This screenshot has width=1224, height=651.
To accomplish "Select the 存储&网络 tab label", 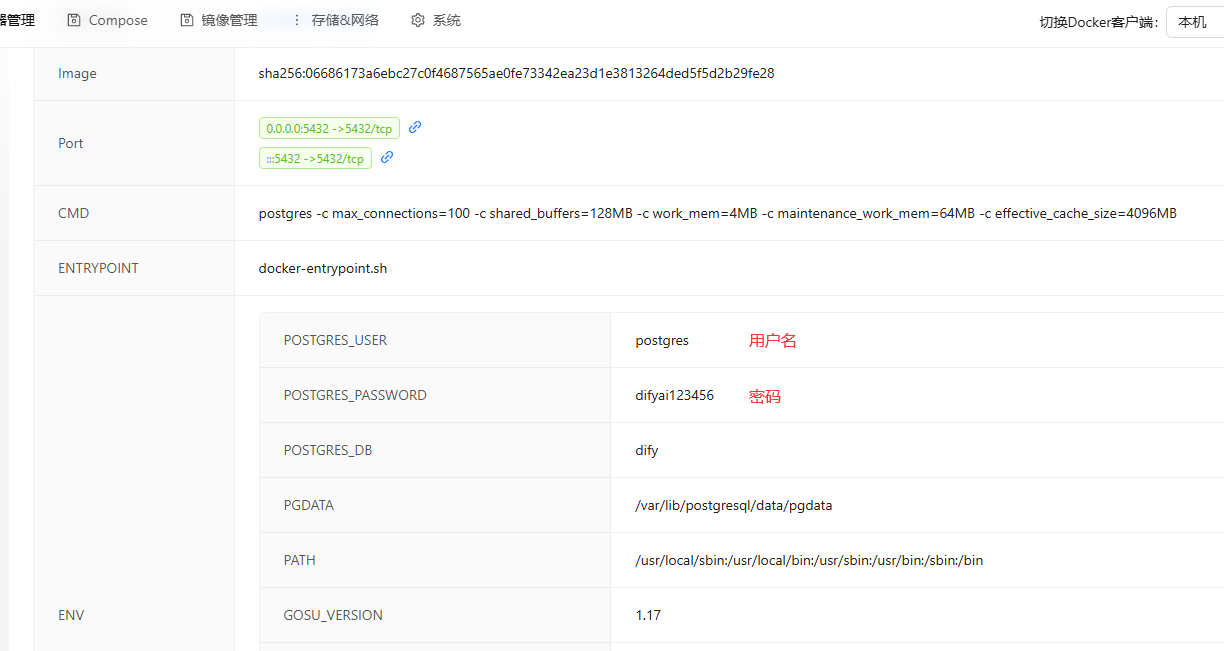I will [x=345, y=20].
